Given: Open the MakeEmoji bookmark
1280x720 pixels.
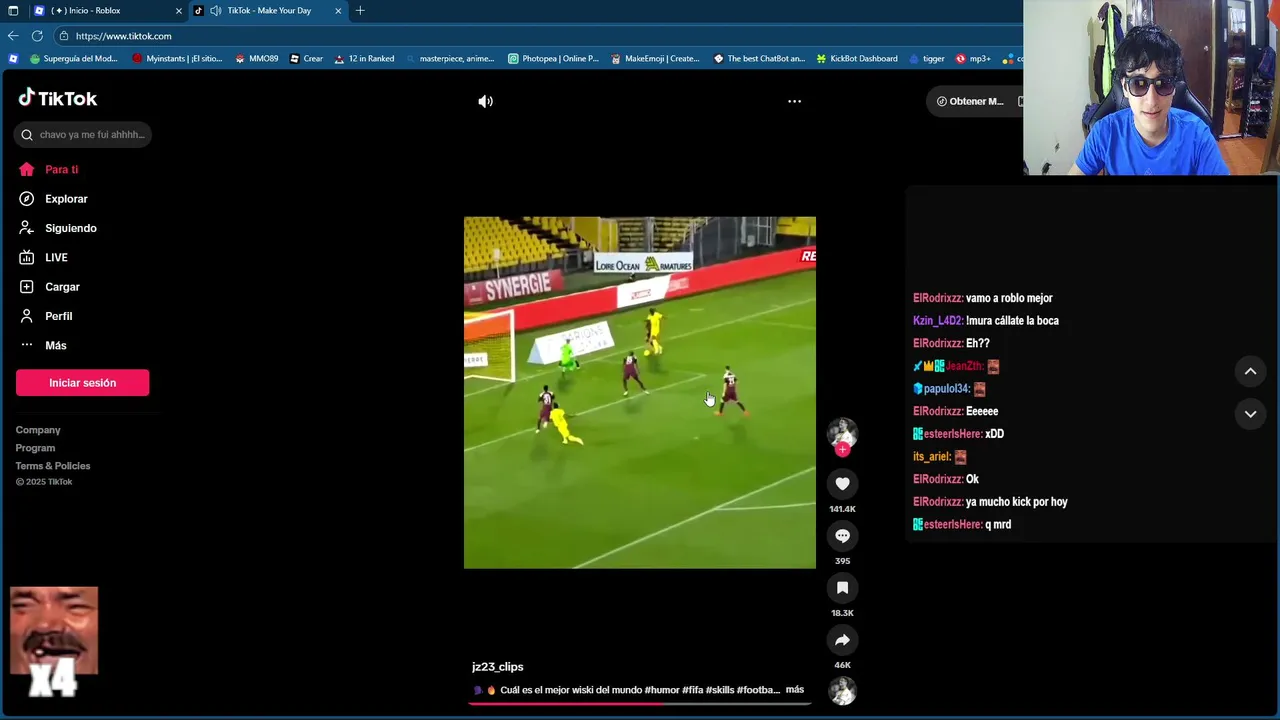Looking at the screenshot, I should point(655,59).
